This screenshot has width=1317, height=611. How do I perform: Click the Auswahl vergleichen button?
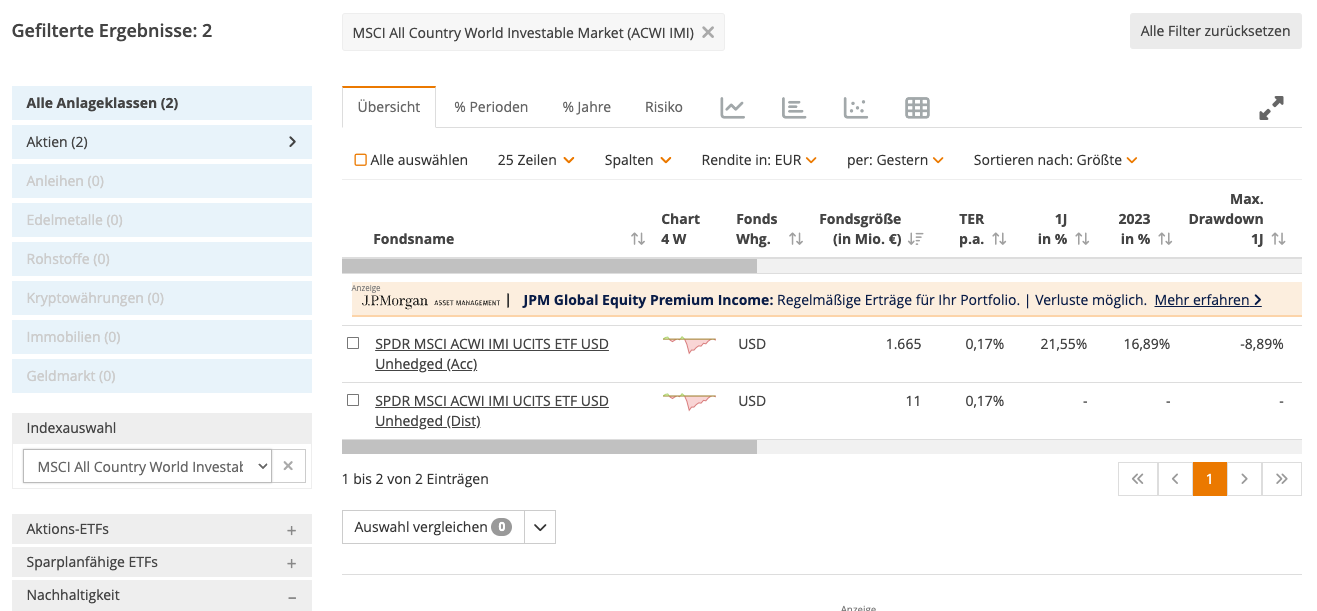coord(432,527)
